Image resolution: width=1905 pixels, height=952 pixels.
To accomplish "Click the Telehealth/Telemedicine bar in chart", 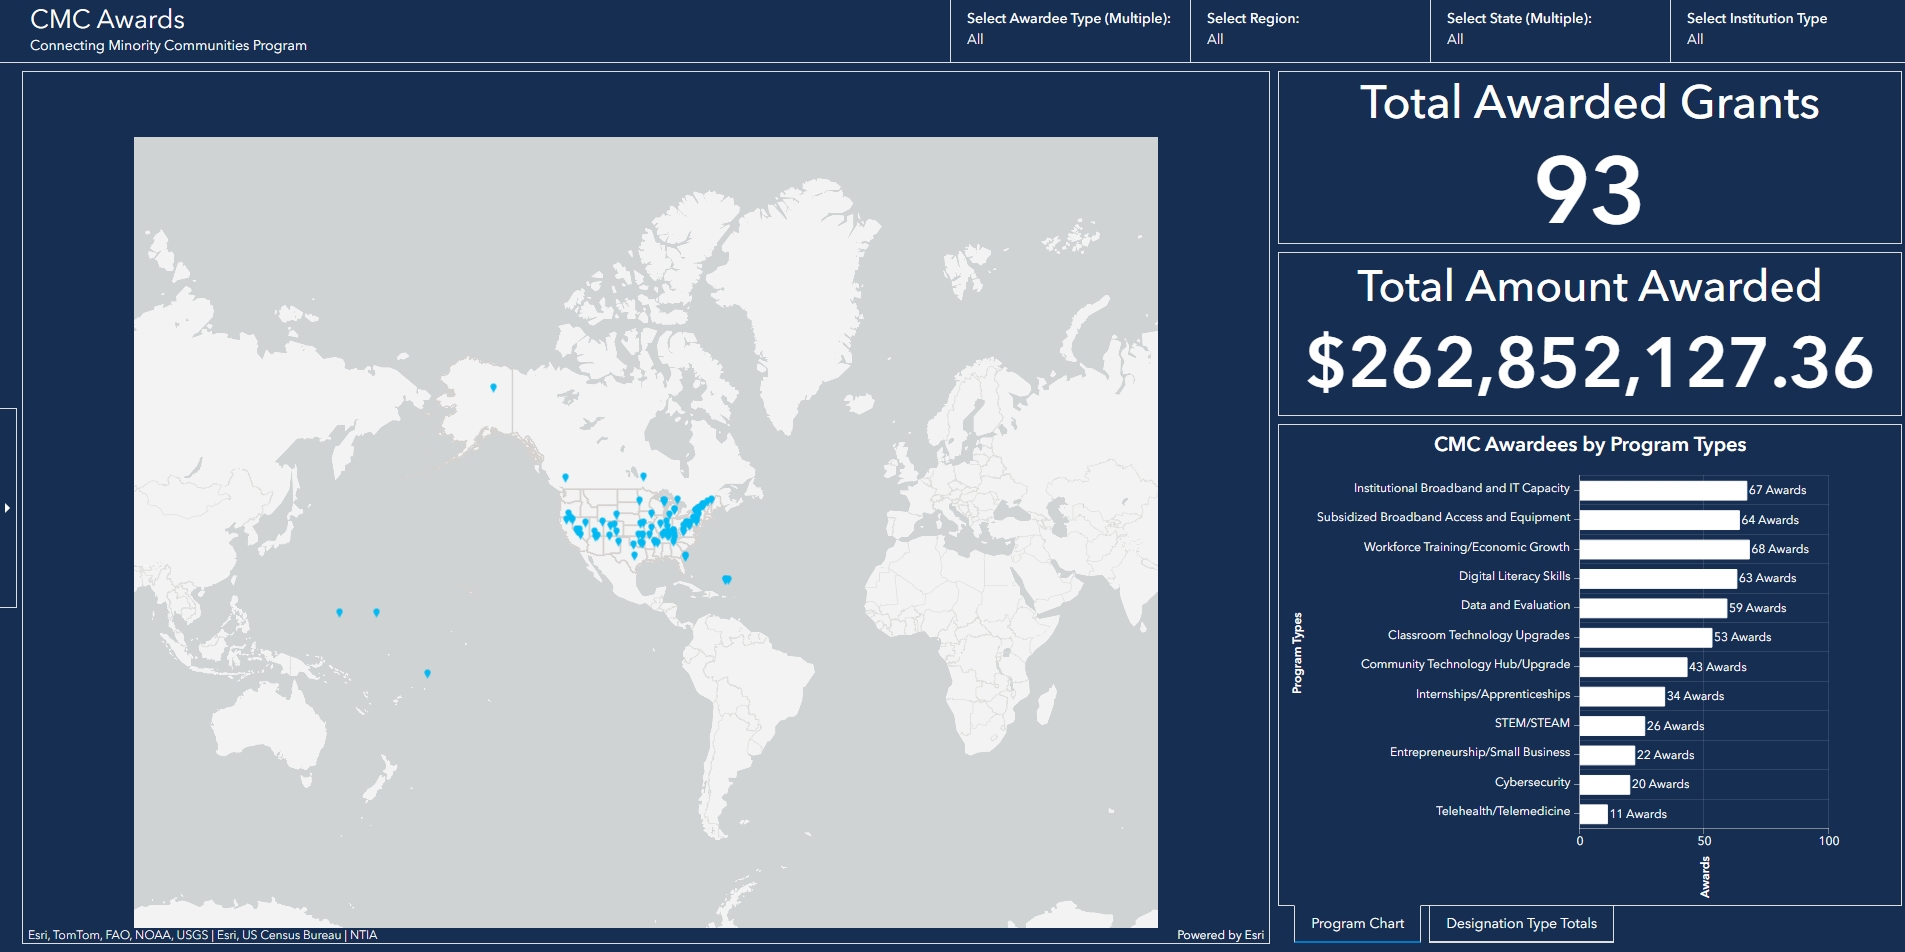I will pos(1593,814).
